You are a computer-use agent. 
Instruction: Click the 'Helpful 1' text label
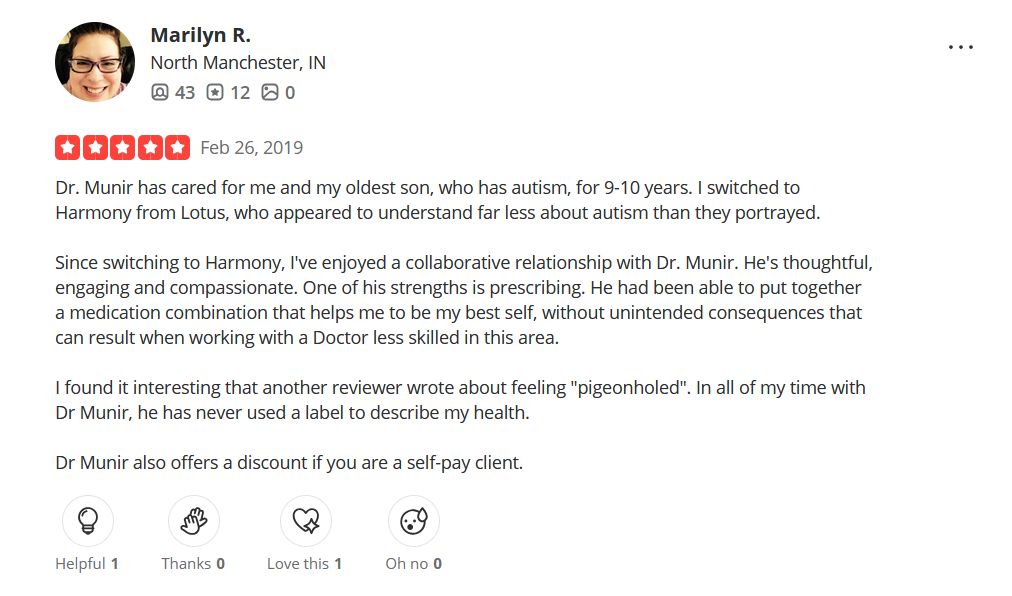pyautogui.click(x=87, y=563)
